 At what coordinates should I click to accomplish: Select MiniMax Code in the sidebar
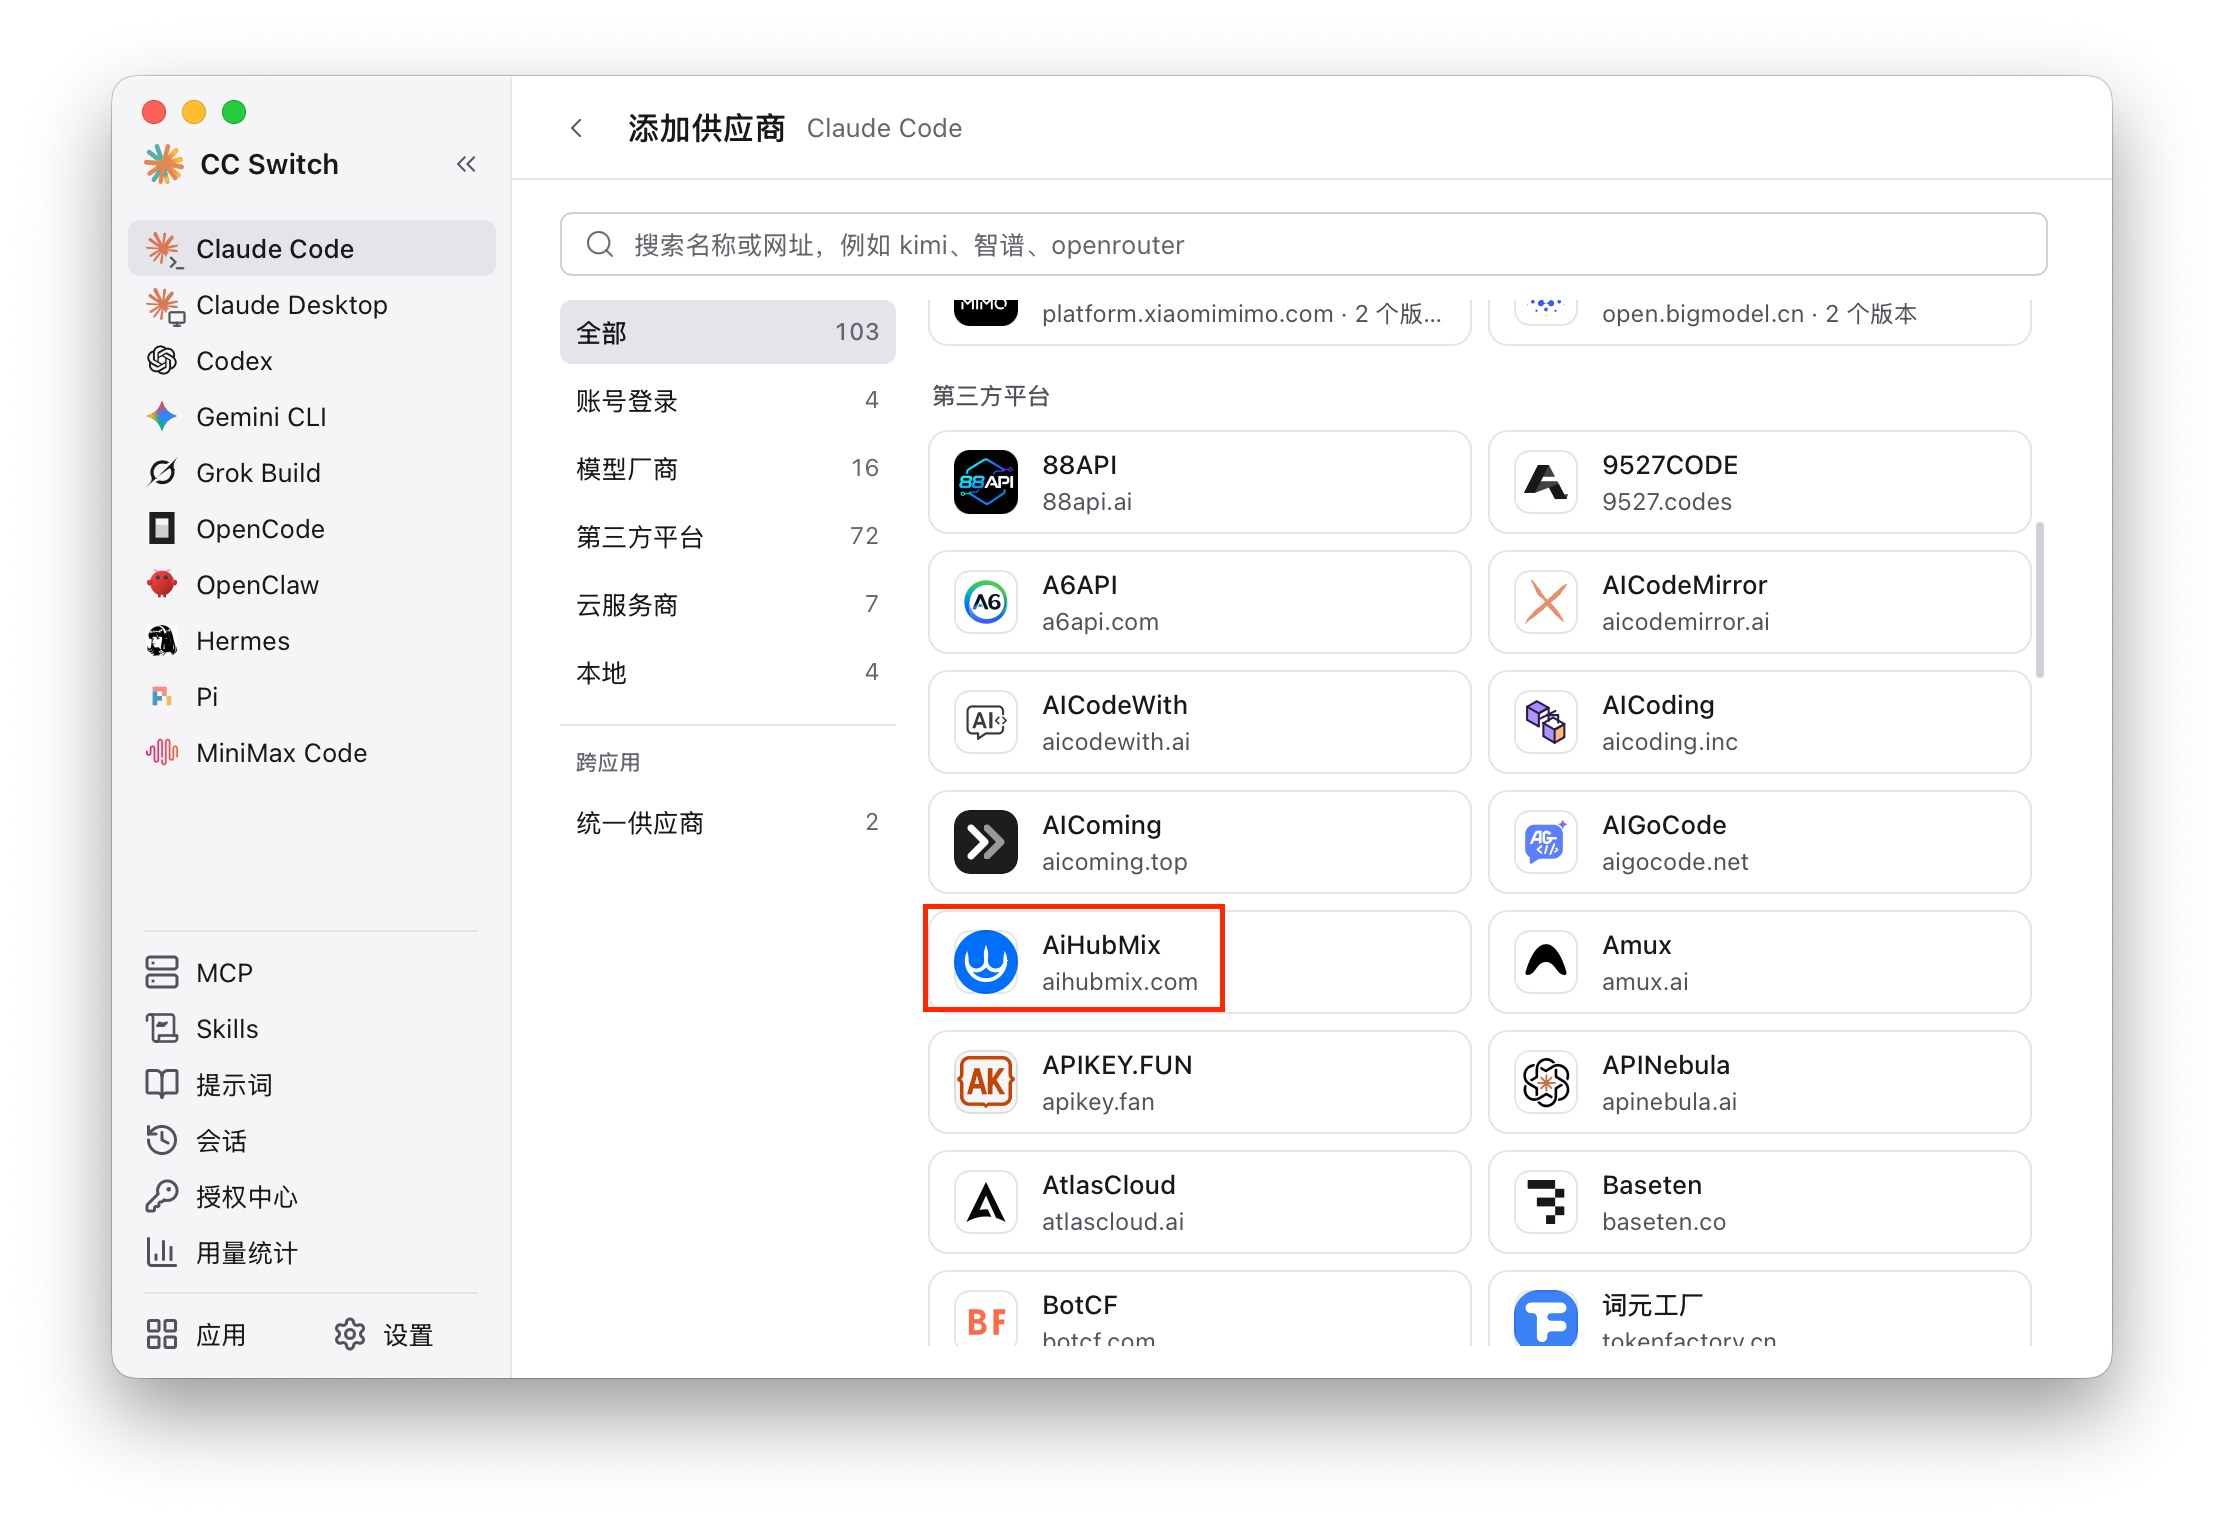point(312,753)
